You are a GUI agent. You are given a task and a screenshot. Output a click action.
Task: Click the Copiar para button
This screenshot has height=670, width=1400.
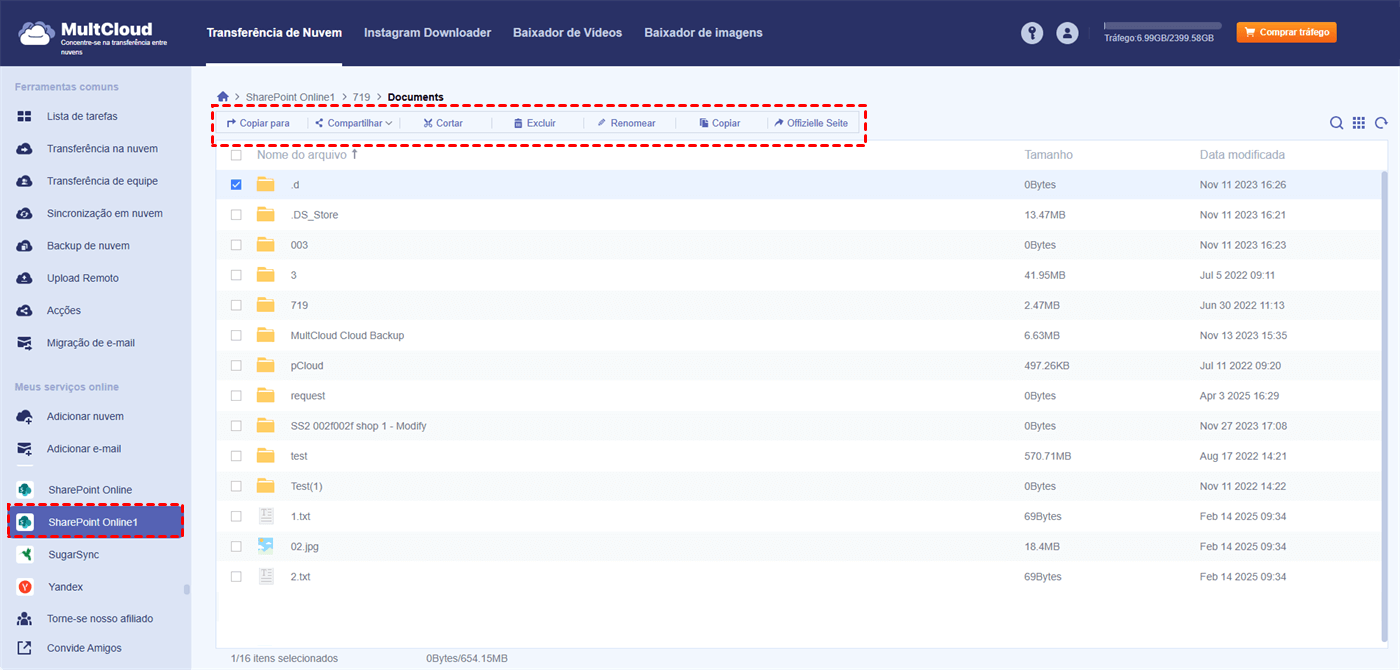[x=258, y=123]
